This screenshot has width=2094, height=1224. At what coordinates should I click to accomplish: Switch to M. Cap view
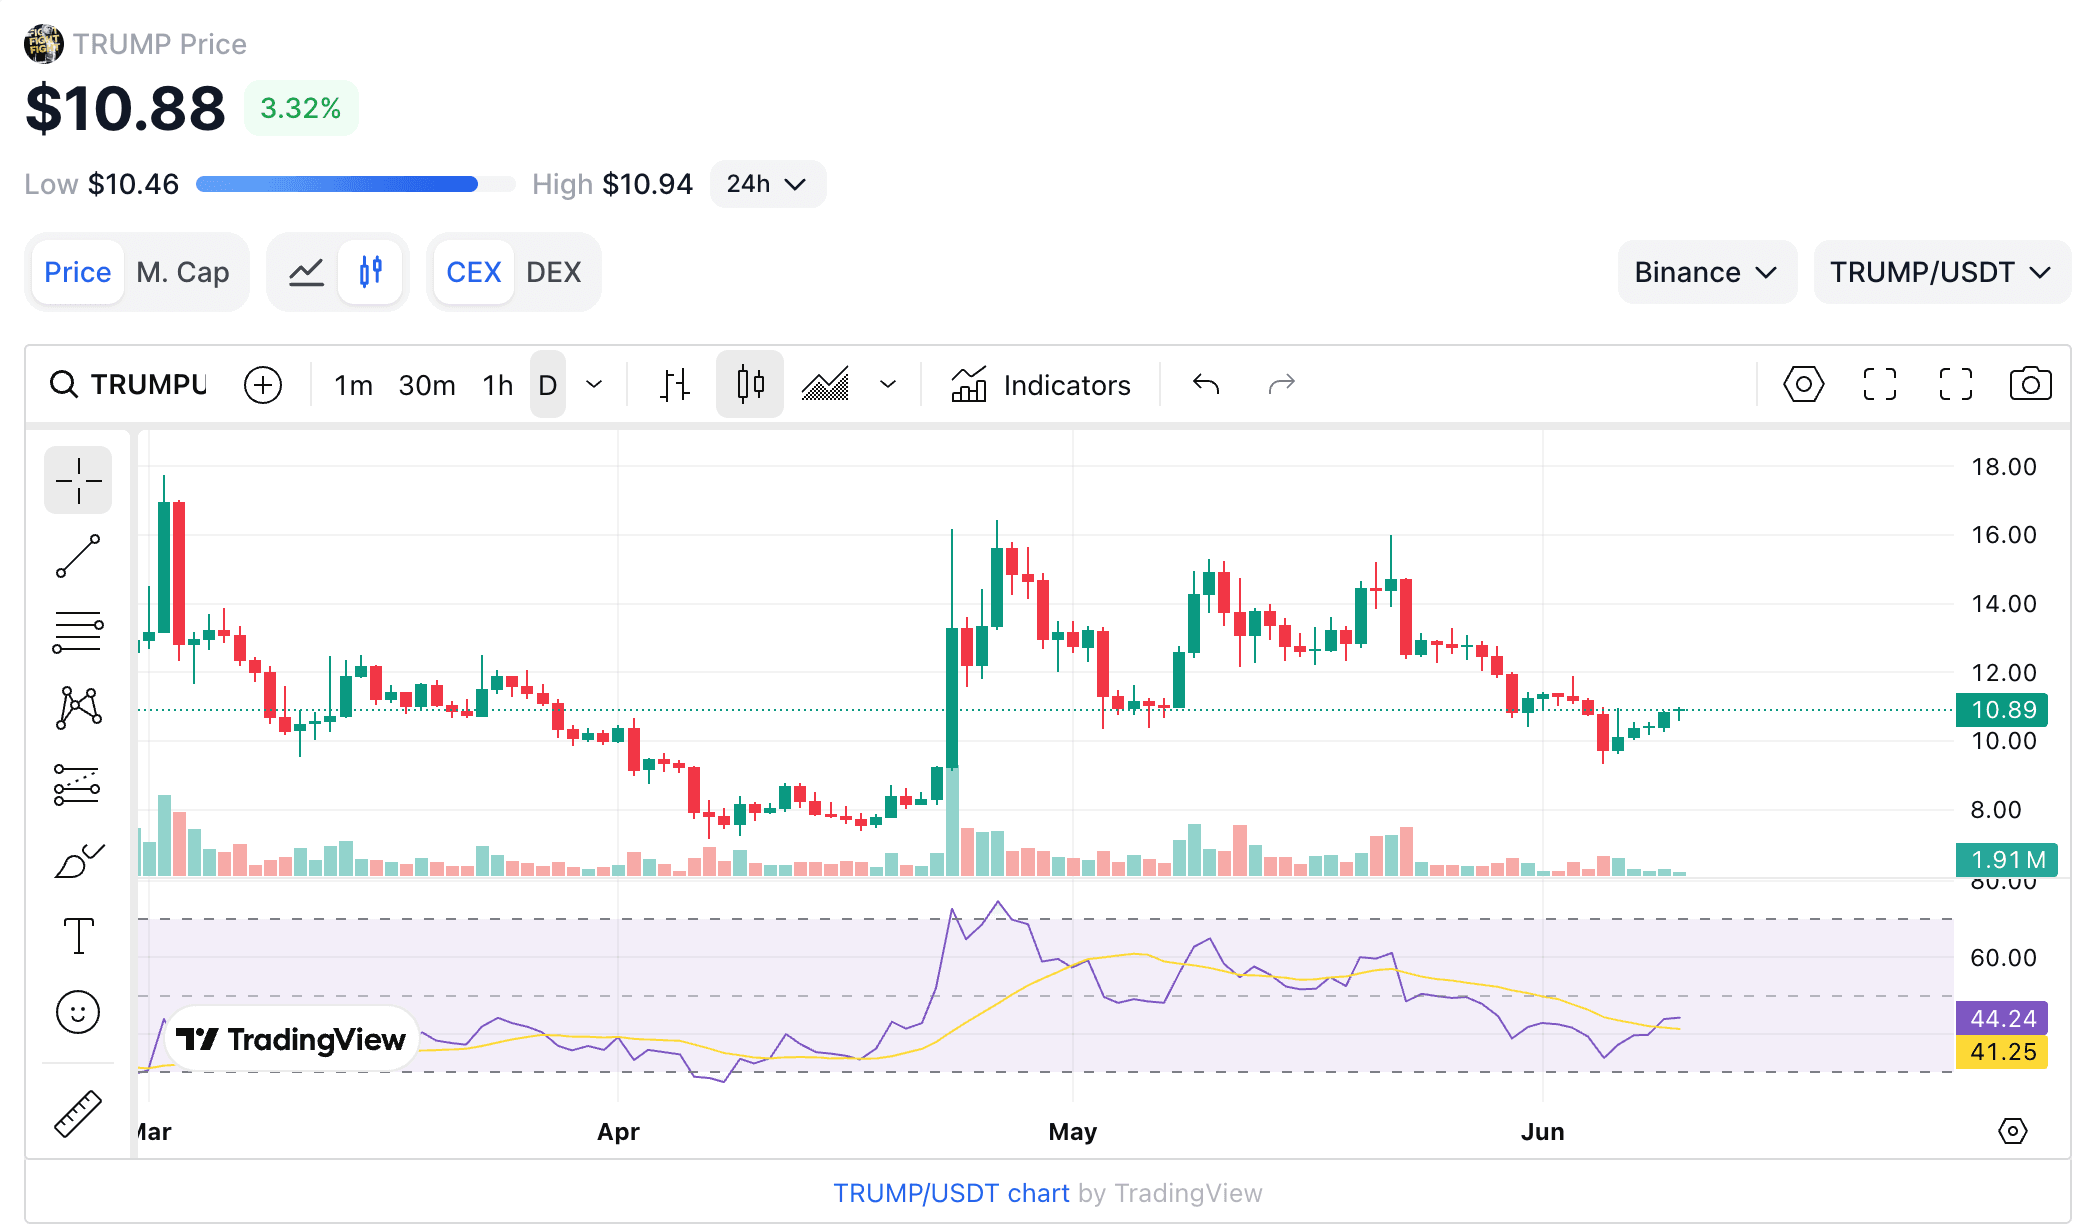183,272
